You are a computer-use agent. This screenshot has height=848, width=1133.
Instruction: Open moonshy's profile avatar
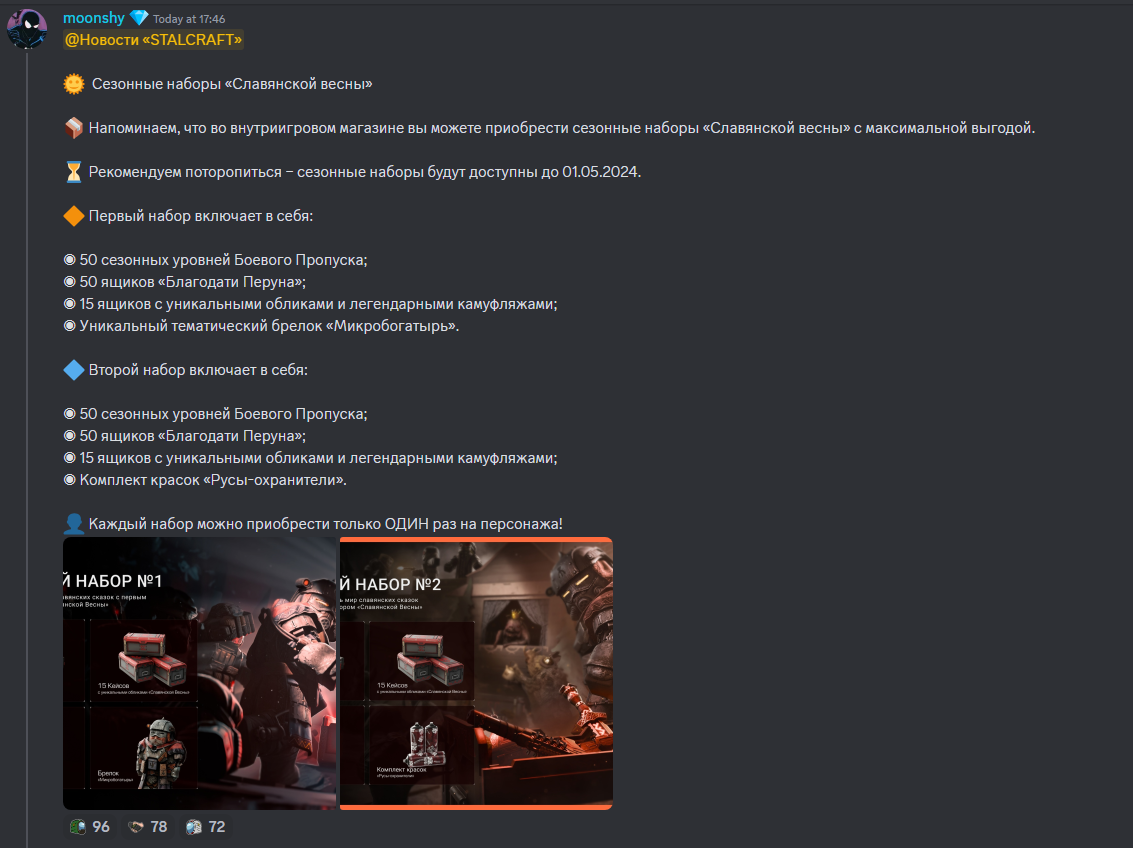pos(27,29)
